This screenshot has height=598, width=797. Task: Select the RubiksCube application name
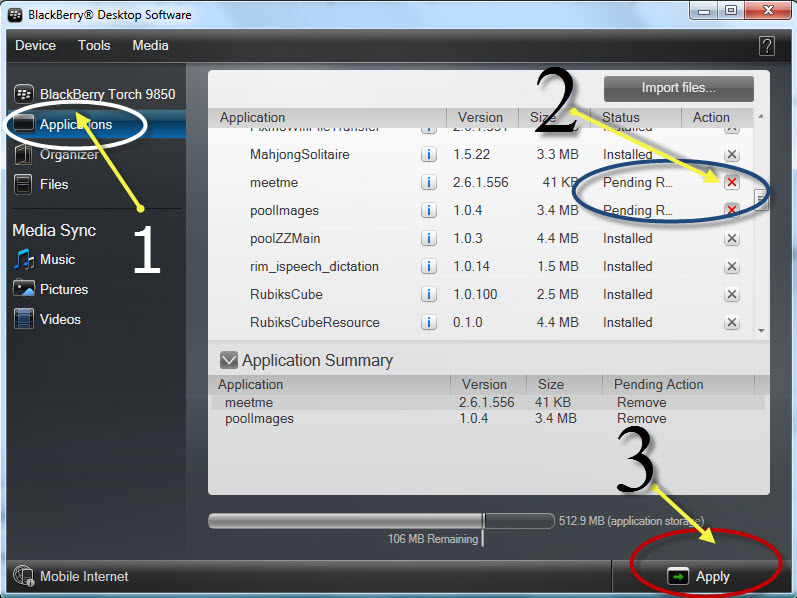coord(286,294)
